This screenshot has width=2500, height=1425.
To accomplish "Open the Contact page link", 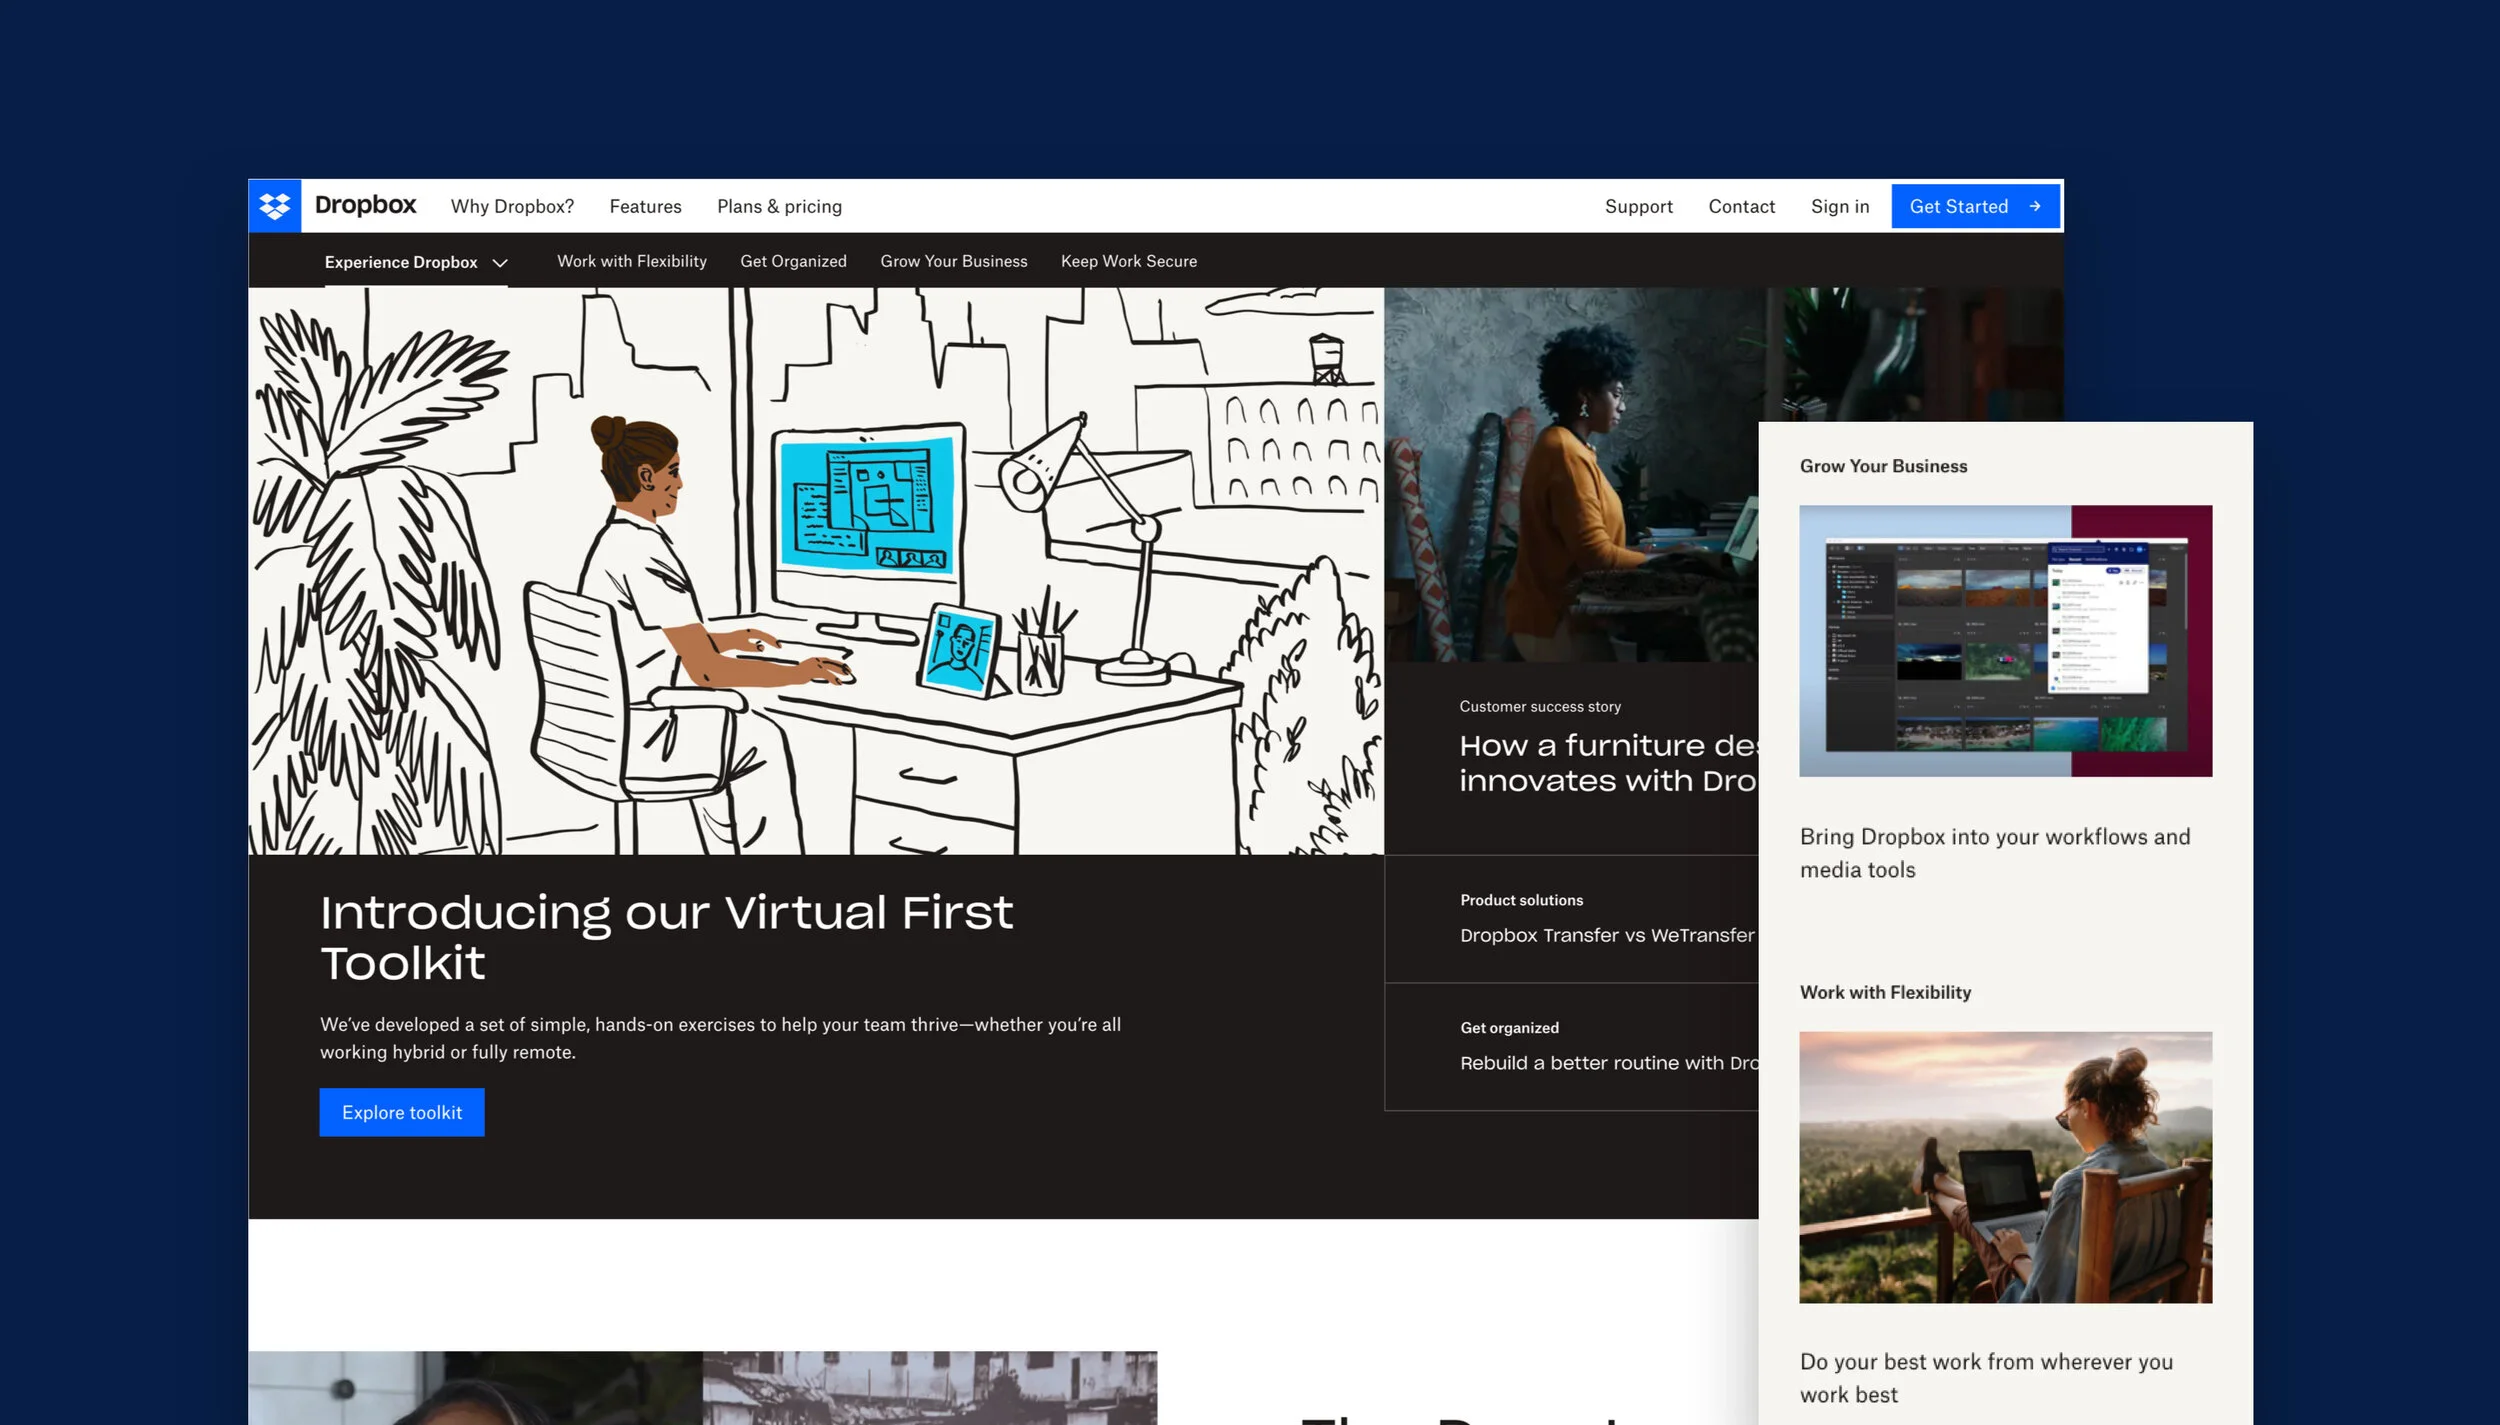I will tap(1741, 206).
